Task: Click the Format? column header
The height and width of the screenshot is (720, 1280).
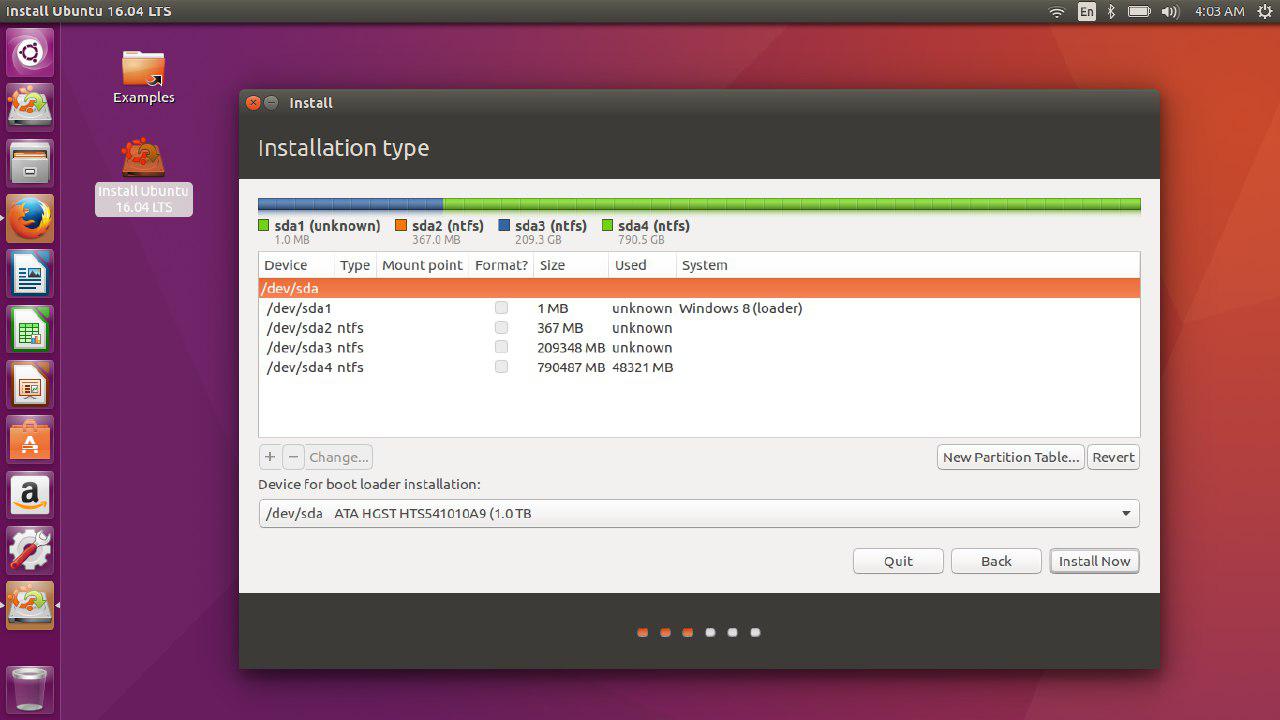Action: (501, 265)
